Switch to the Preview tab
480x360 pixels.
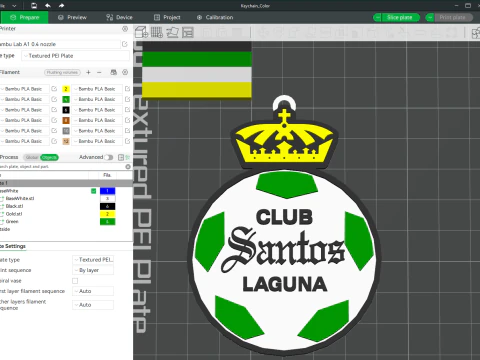point(72,17)
